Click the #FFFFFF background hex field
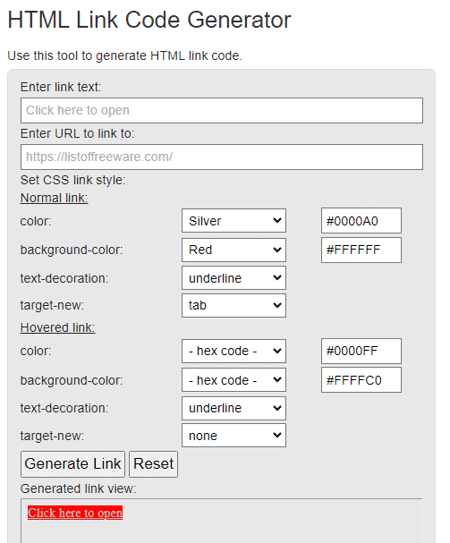The image size is (450, 543). [361, 250]
